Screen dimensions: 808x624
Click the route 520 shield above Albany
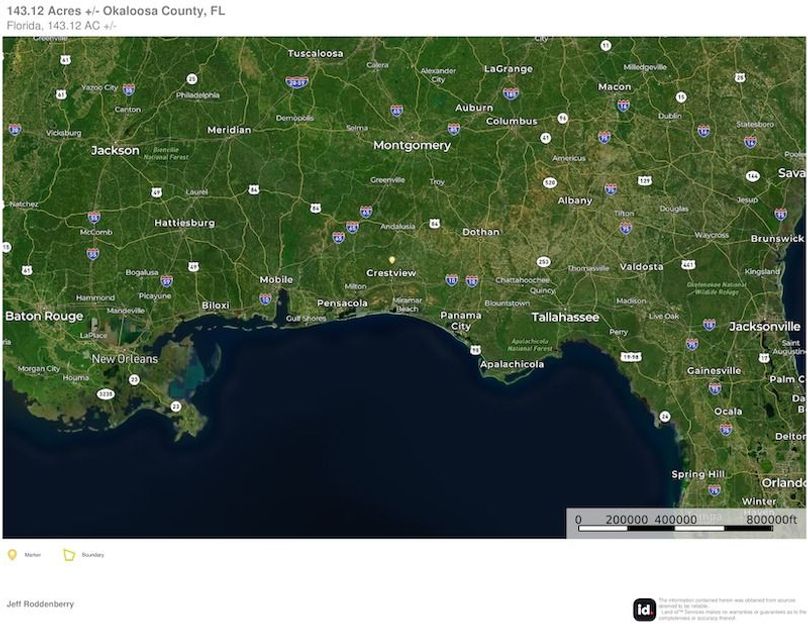(549, 183)
